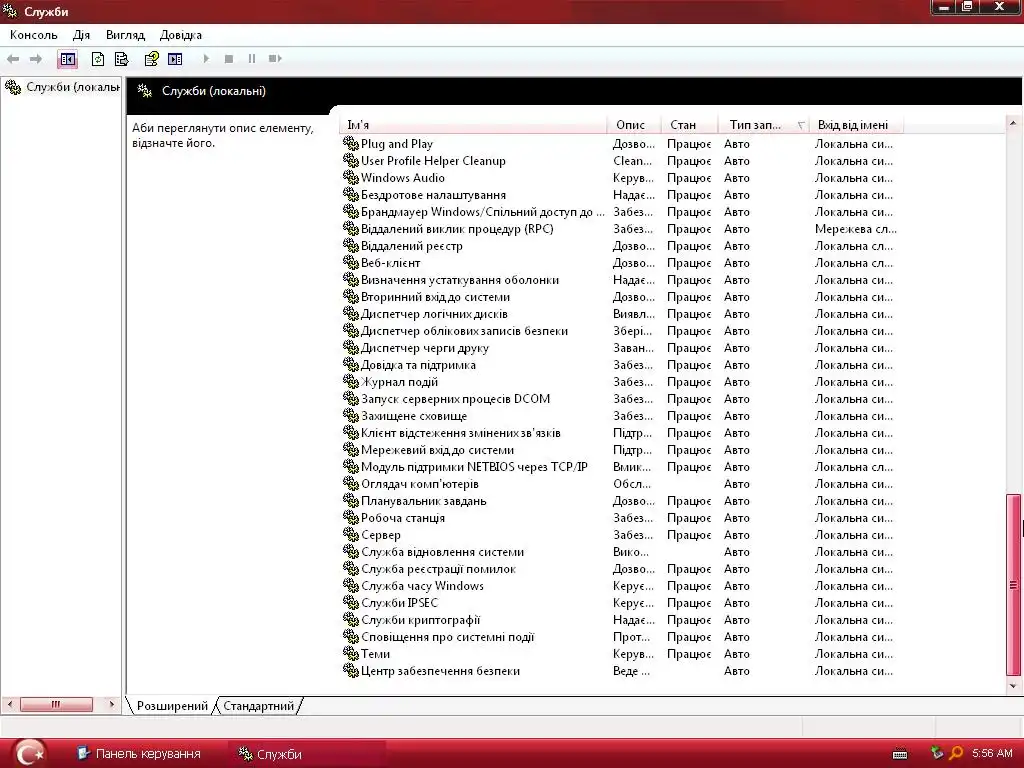This screenshot has width=1024, height=768.
Task: Click the Pause service icon
Action: pos(252,59)
